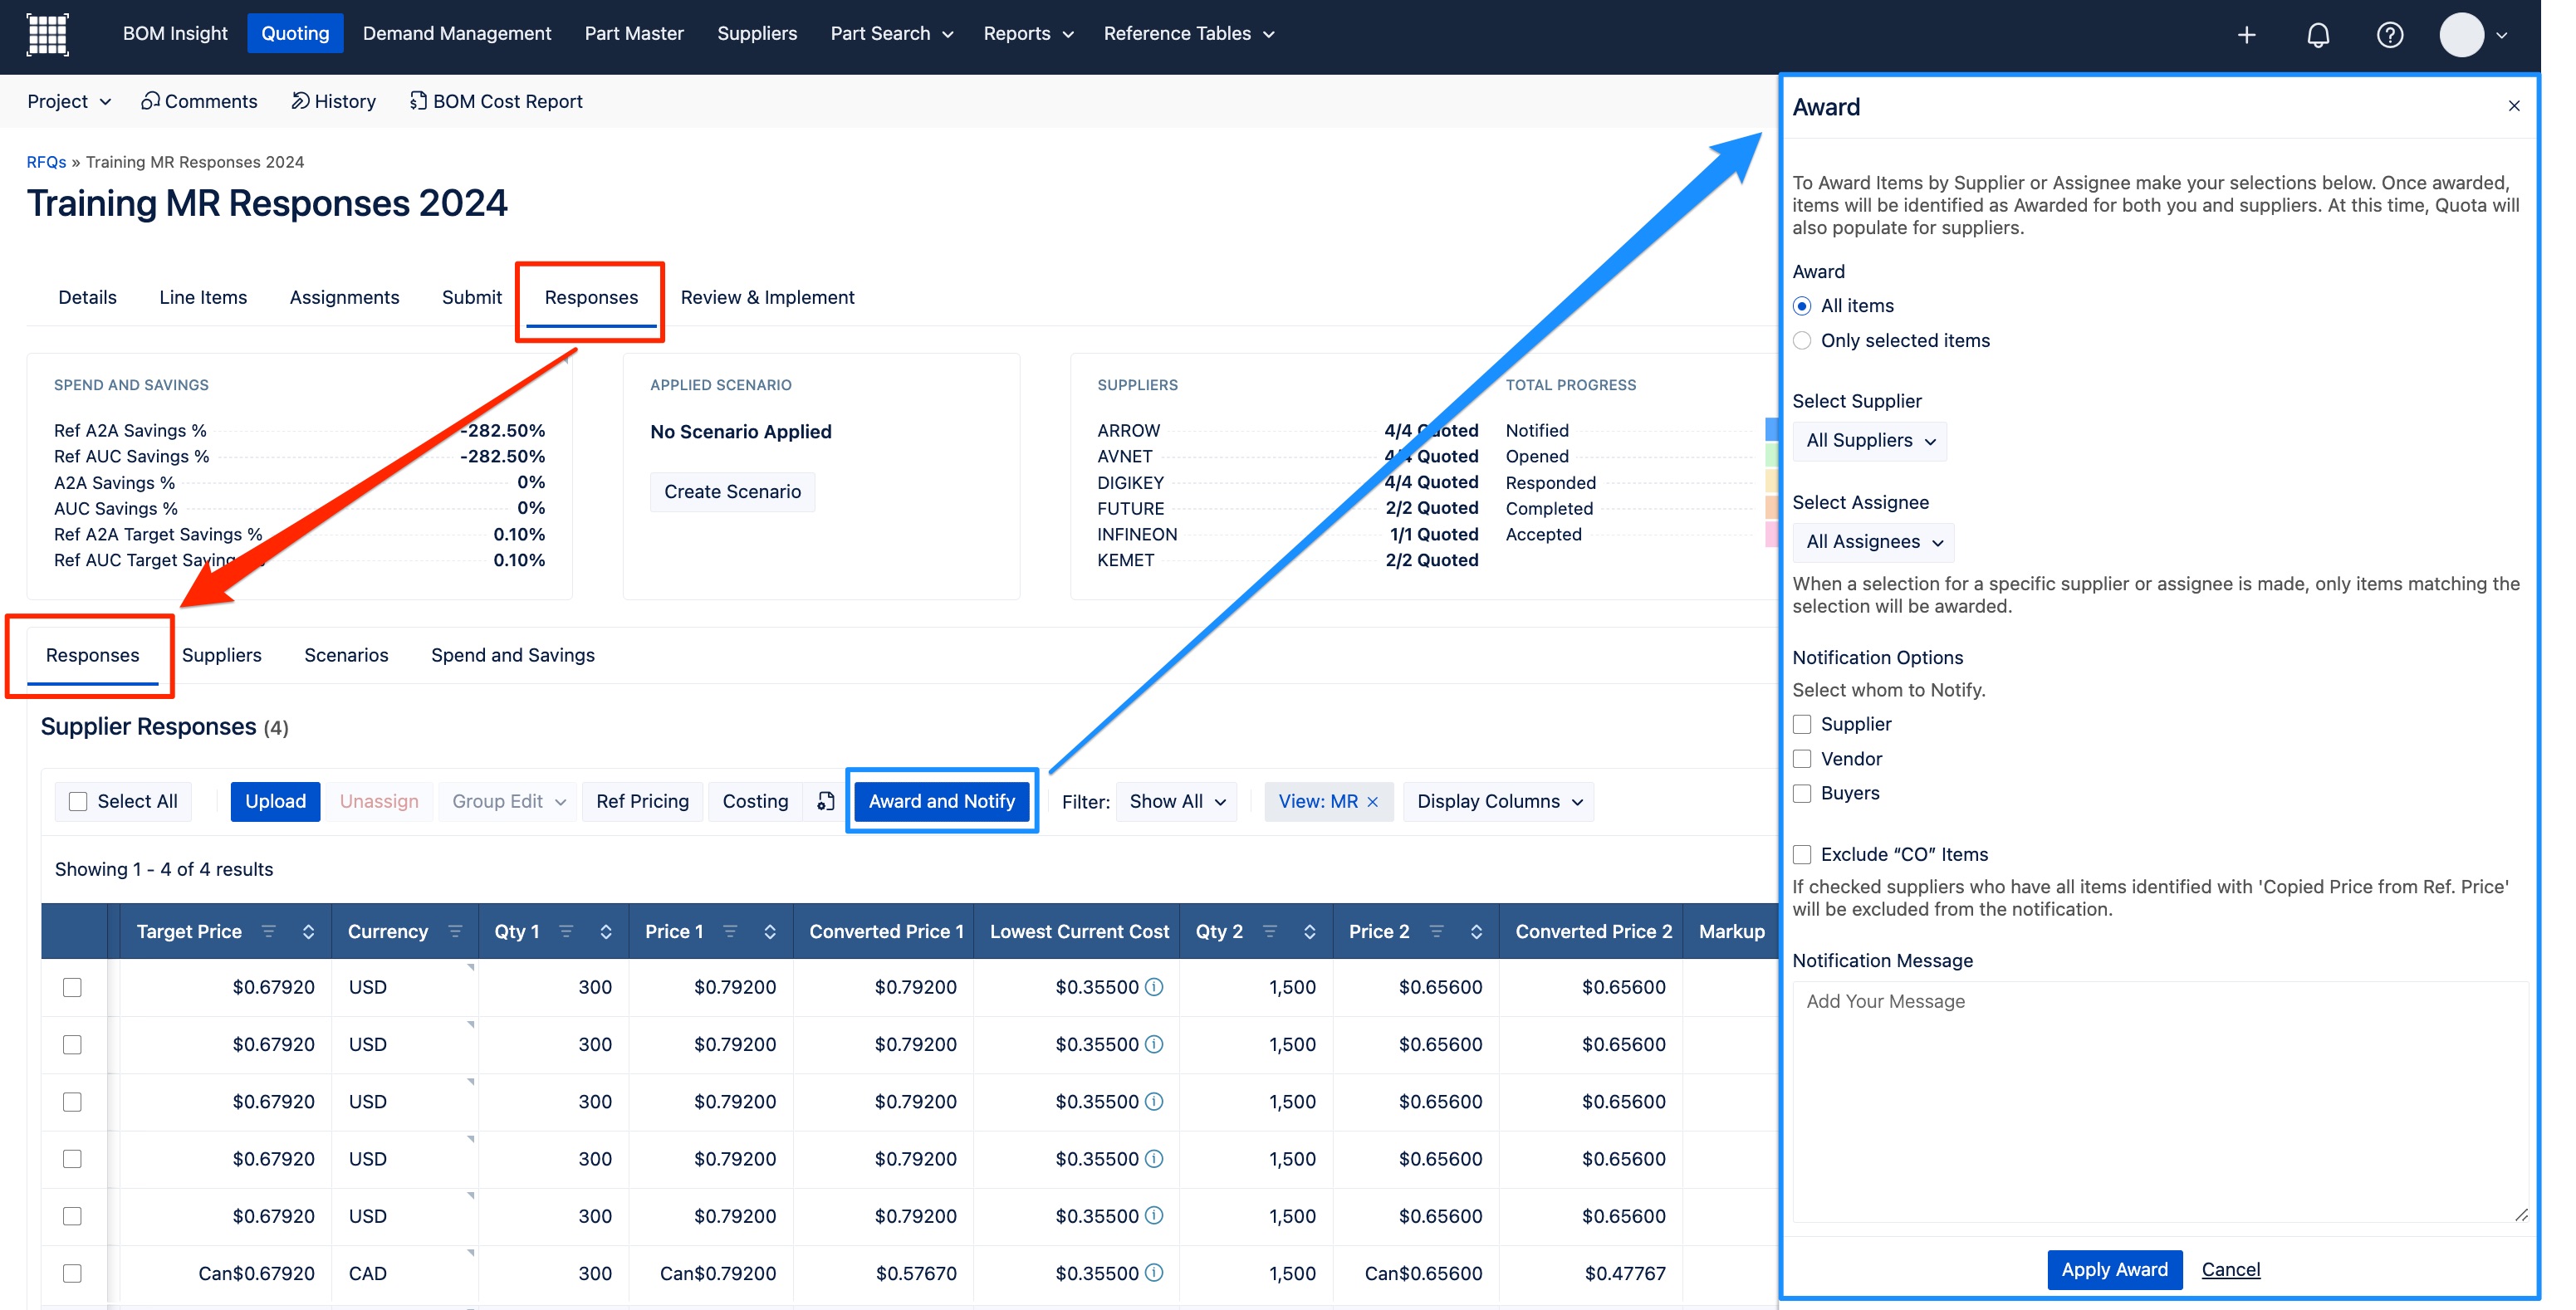
Task: Click the export icon beside Costing
Action: tap(825, 801)
